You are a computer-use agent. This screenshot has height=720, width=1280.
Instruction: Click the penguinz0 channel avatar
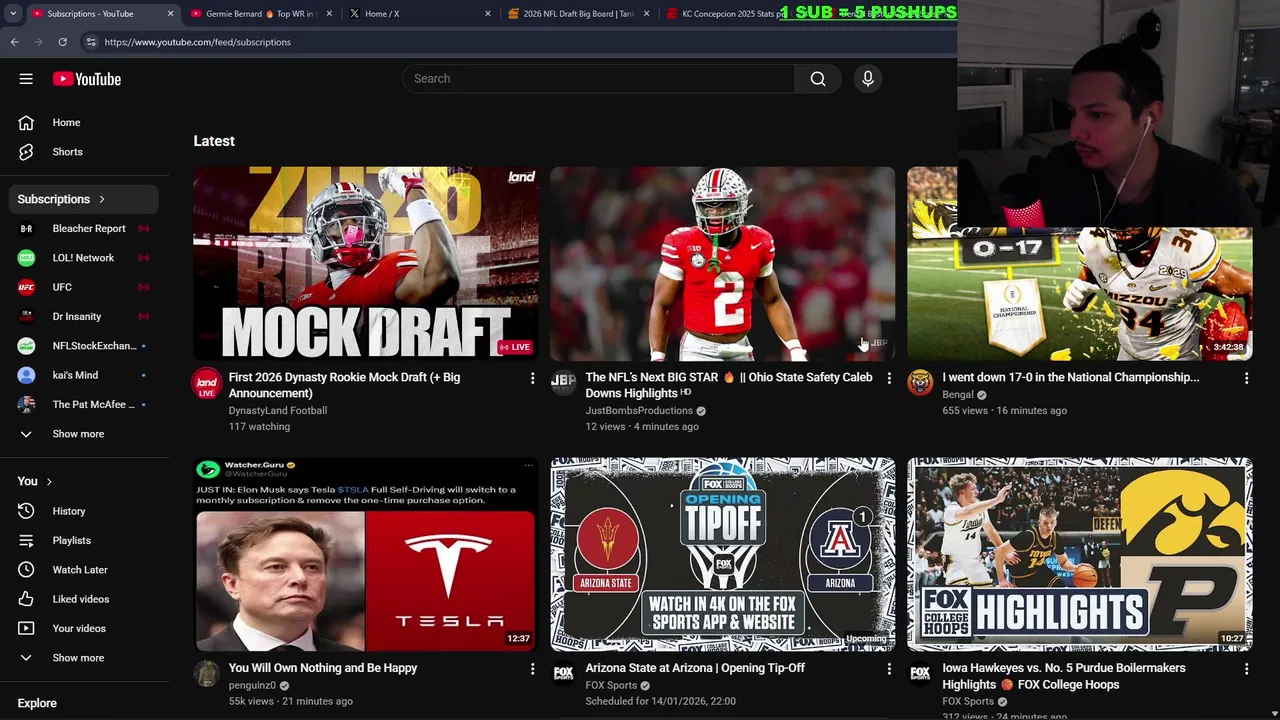point(207,673)
